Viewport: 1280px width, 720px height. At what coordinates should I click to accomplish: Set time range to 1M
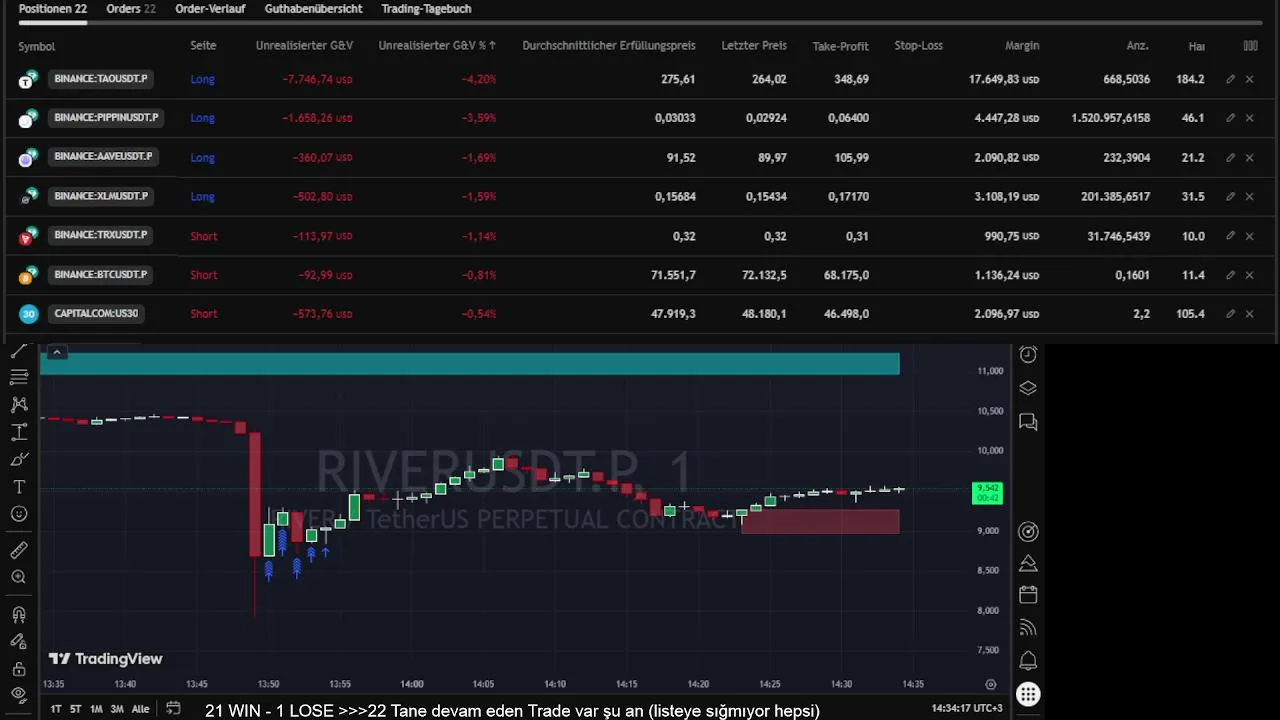click(96, 709)
